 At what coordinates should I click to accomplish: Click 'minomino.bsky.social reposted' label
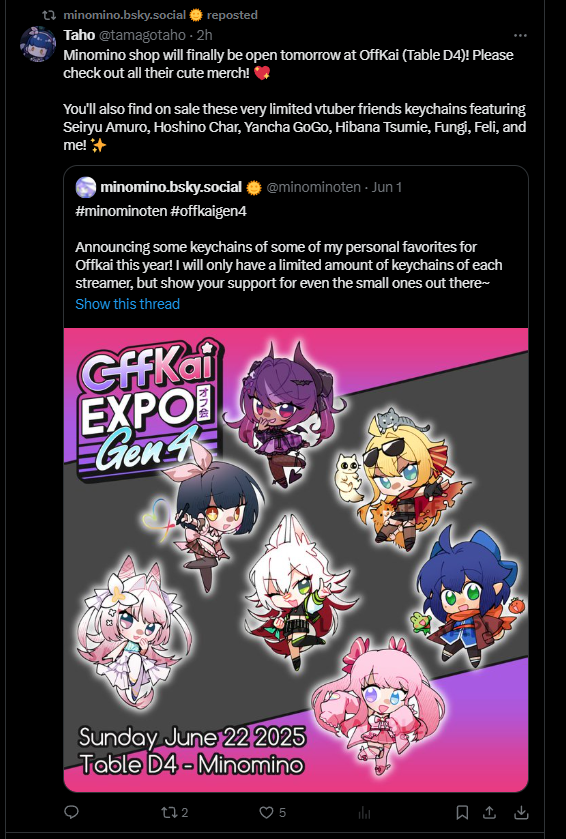[160, 15]
